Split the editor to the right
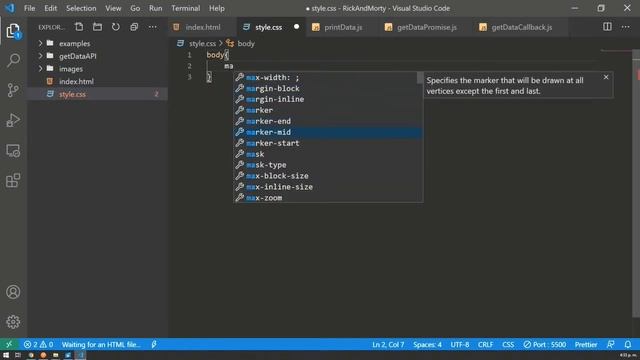 [x=607, y=27]
